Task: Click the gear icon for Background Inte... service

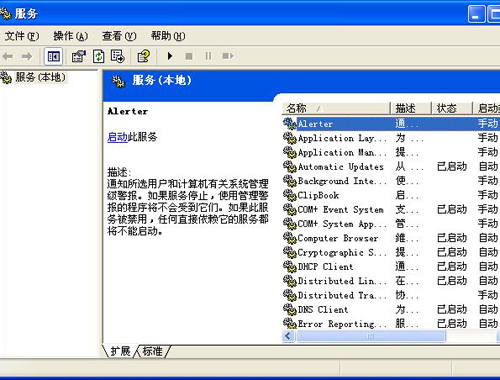Action: pyautogui.click(x=290, y=181)
